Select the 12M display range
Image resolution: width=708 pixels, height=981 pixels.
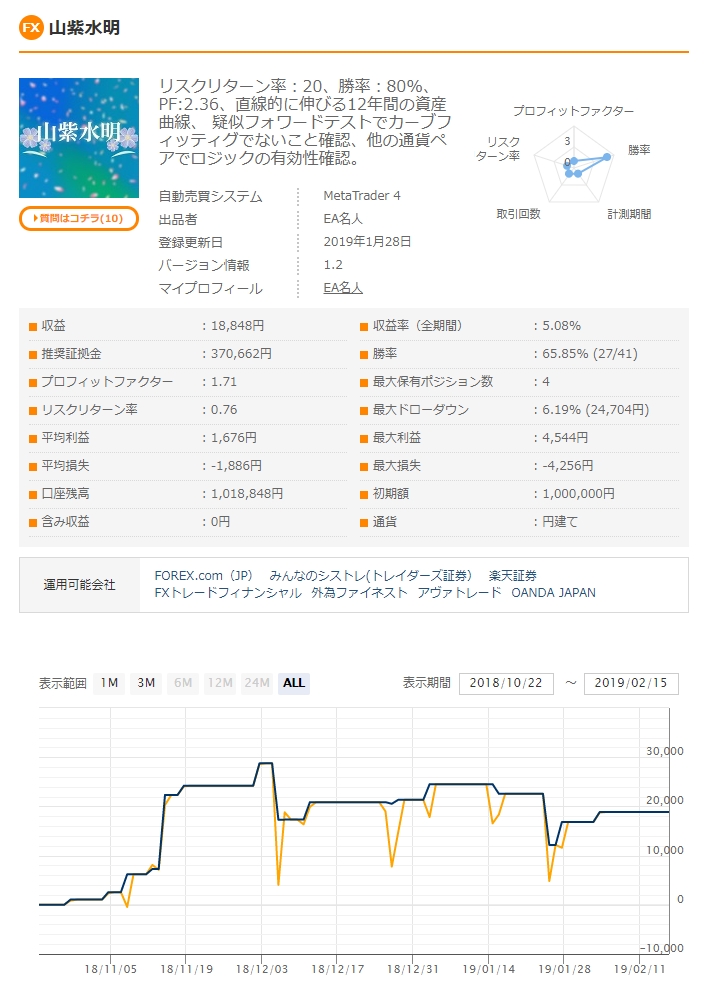click(220, 683)
